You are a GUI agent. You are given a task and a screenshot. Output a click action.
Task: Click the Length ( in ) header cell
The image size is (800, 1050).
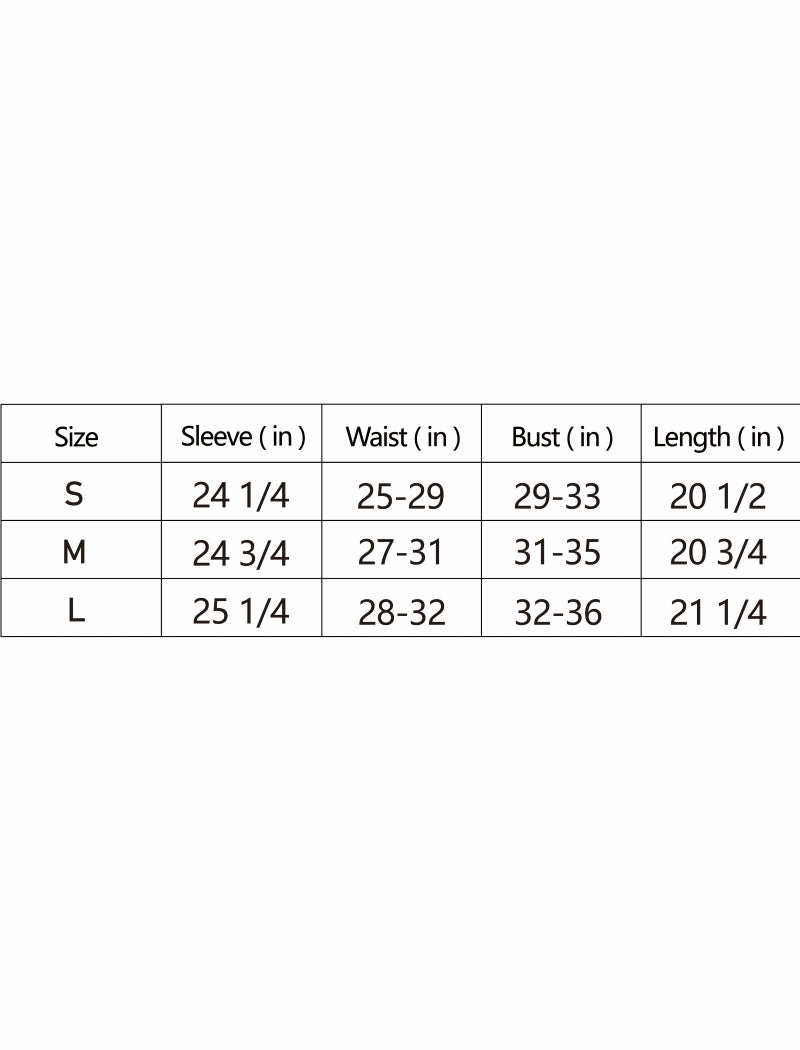[718, 437]
